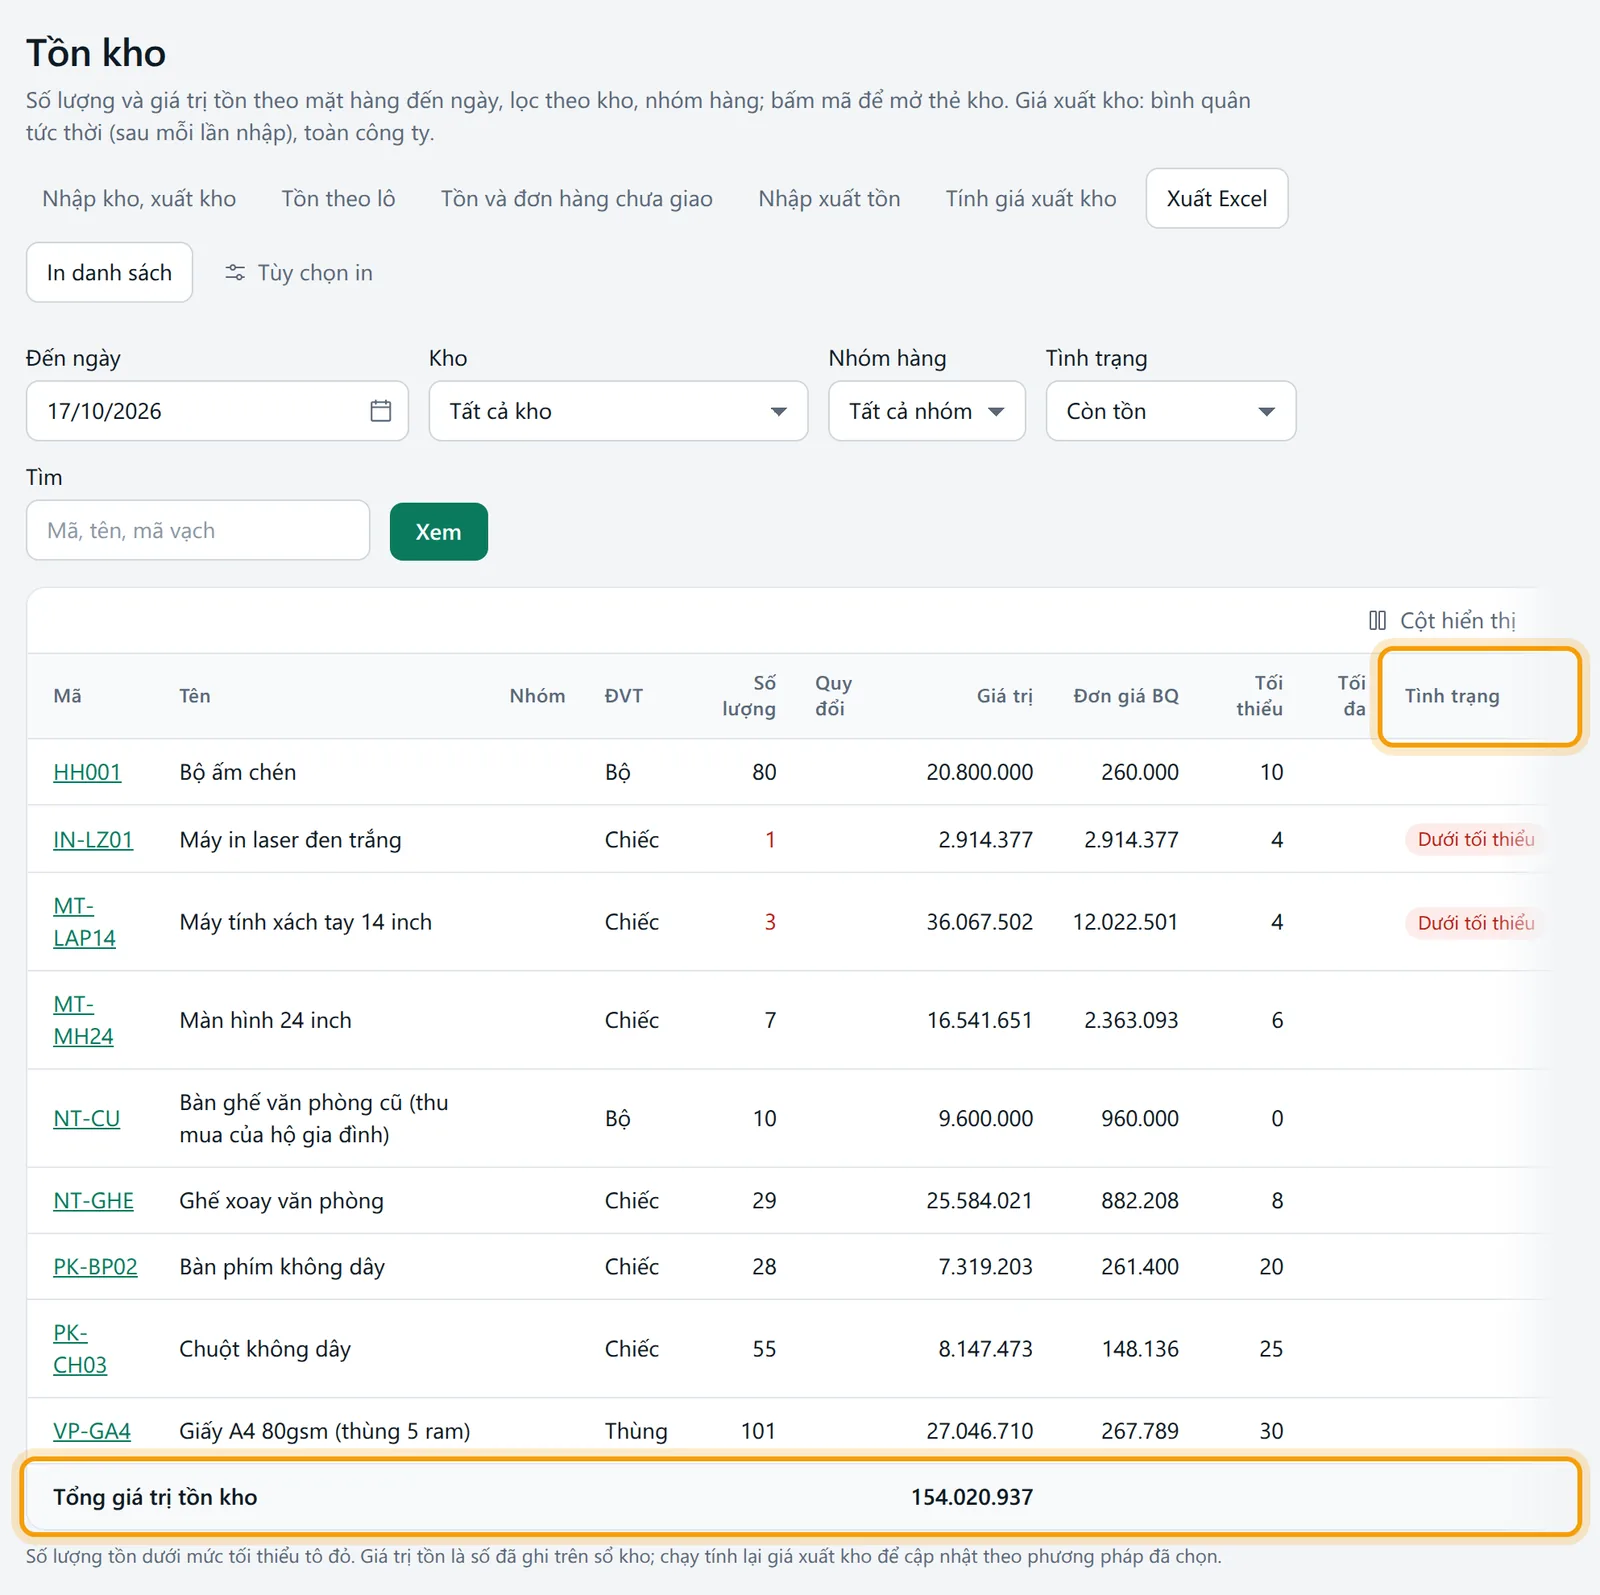Go to Tồn và đơn hàng chưa giao

pos(577,199)
